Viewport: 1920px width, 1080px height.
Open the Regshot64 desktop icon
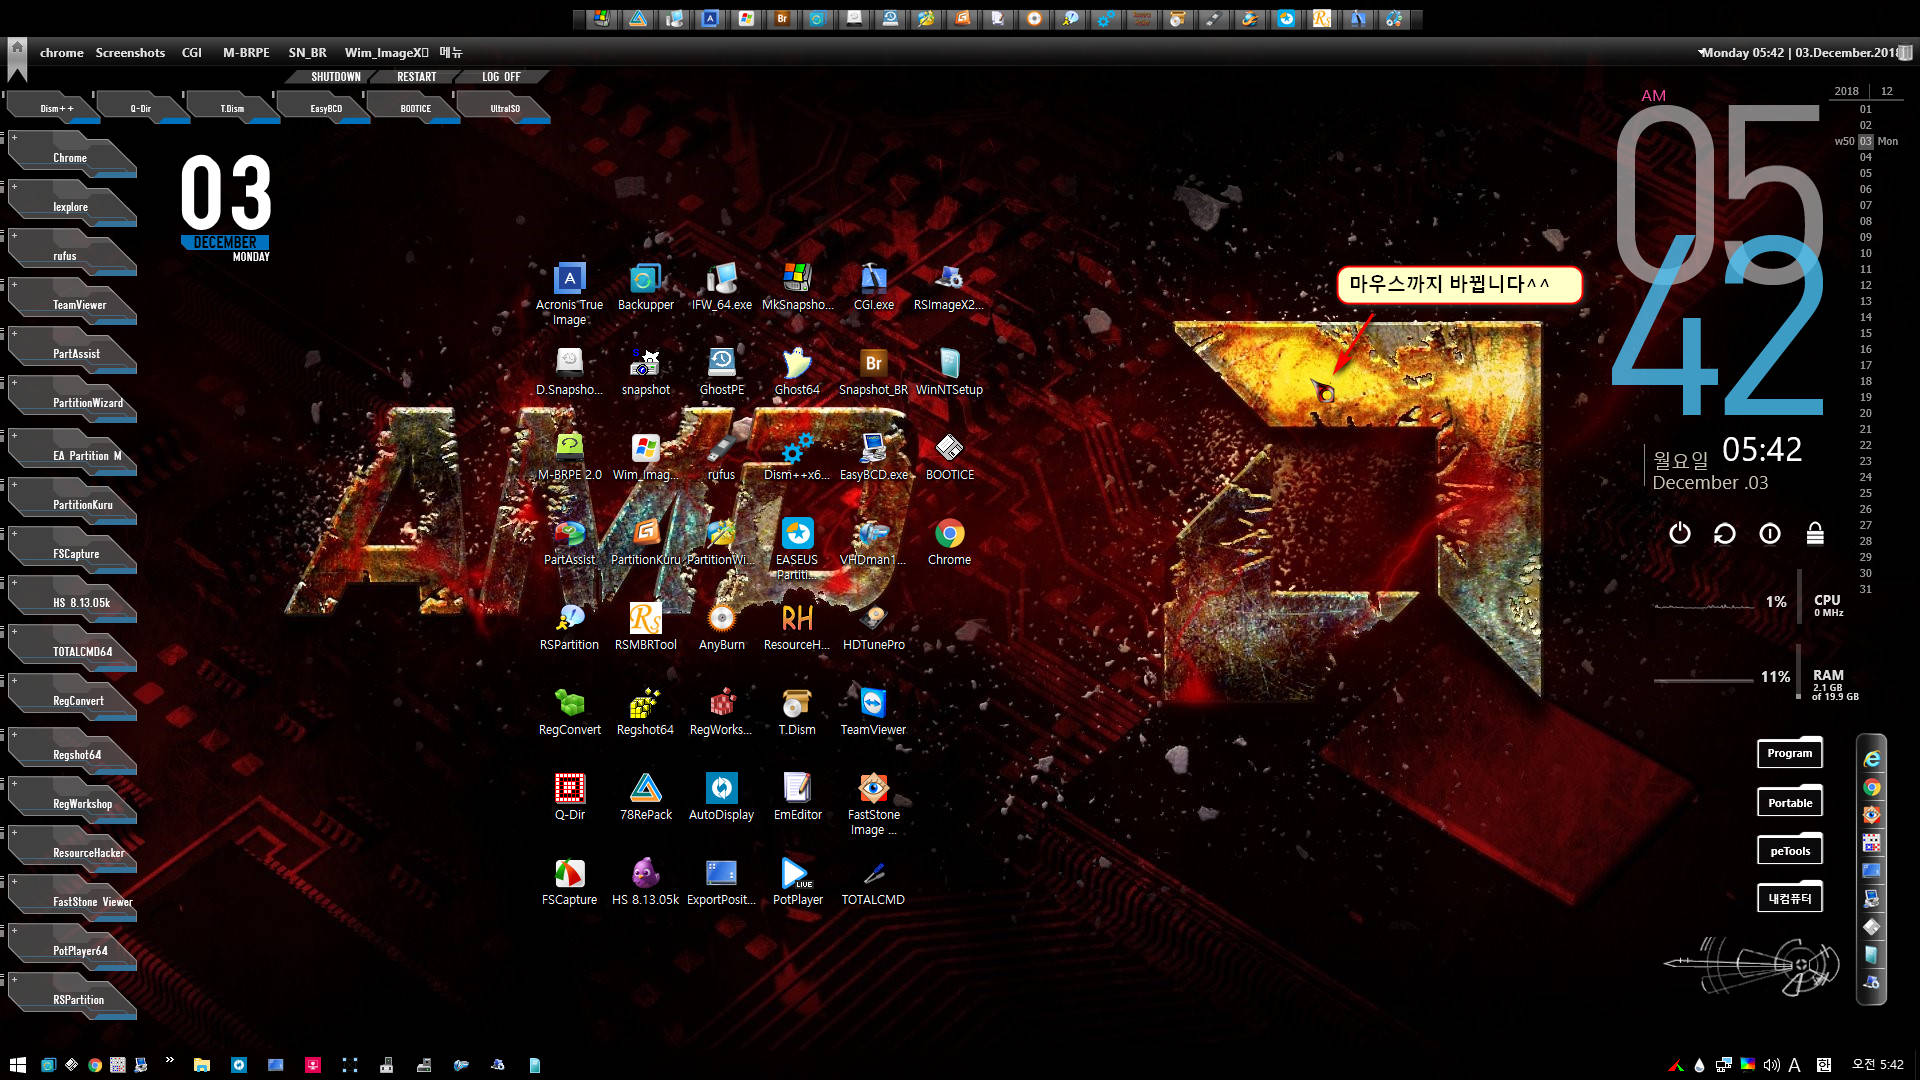coord(645,712)
